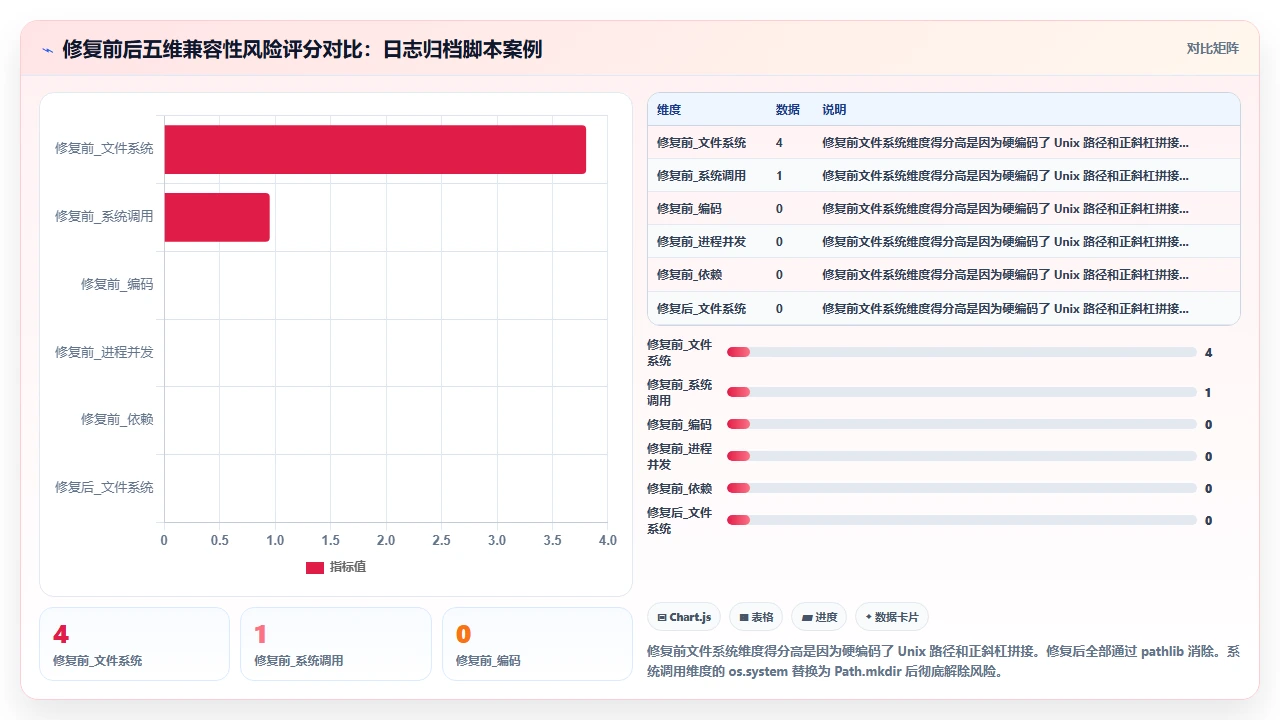This screenshot has height=720, width=1280.
Task: Click the 对比矩阵 label in header
Action: 1212,48
